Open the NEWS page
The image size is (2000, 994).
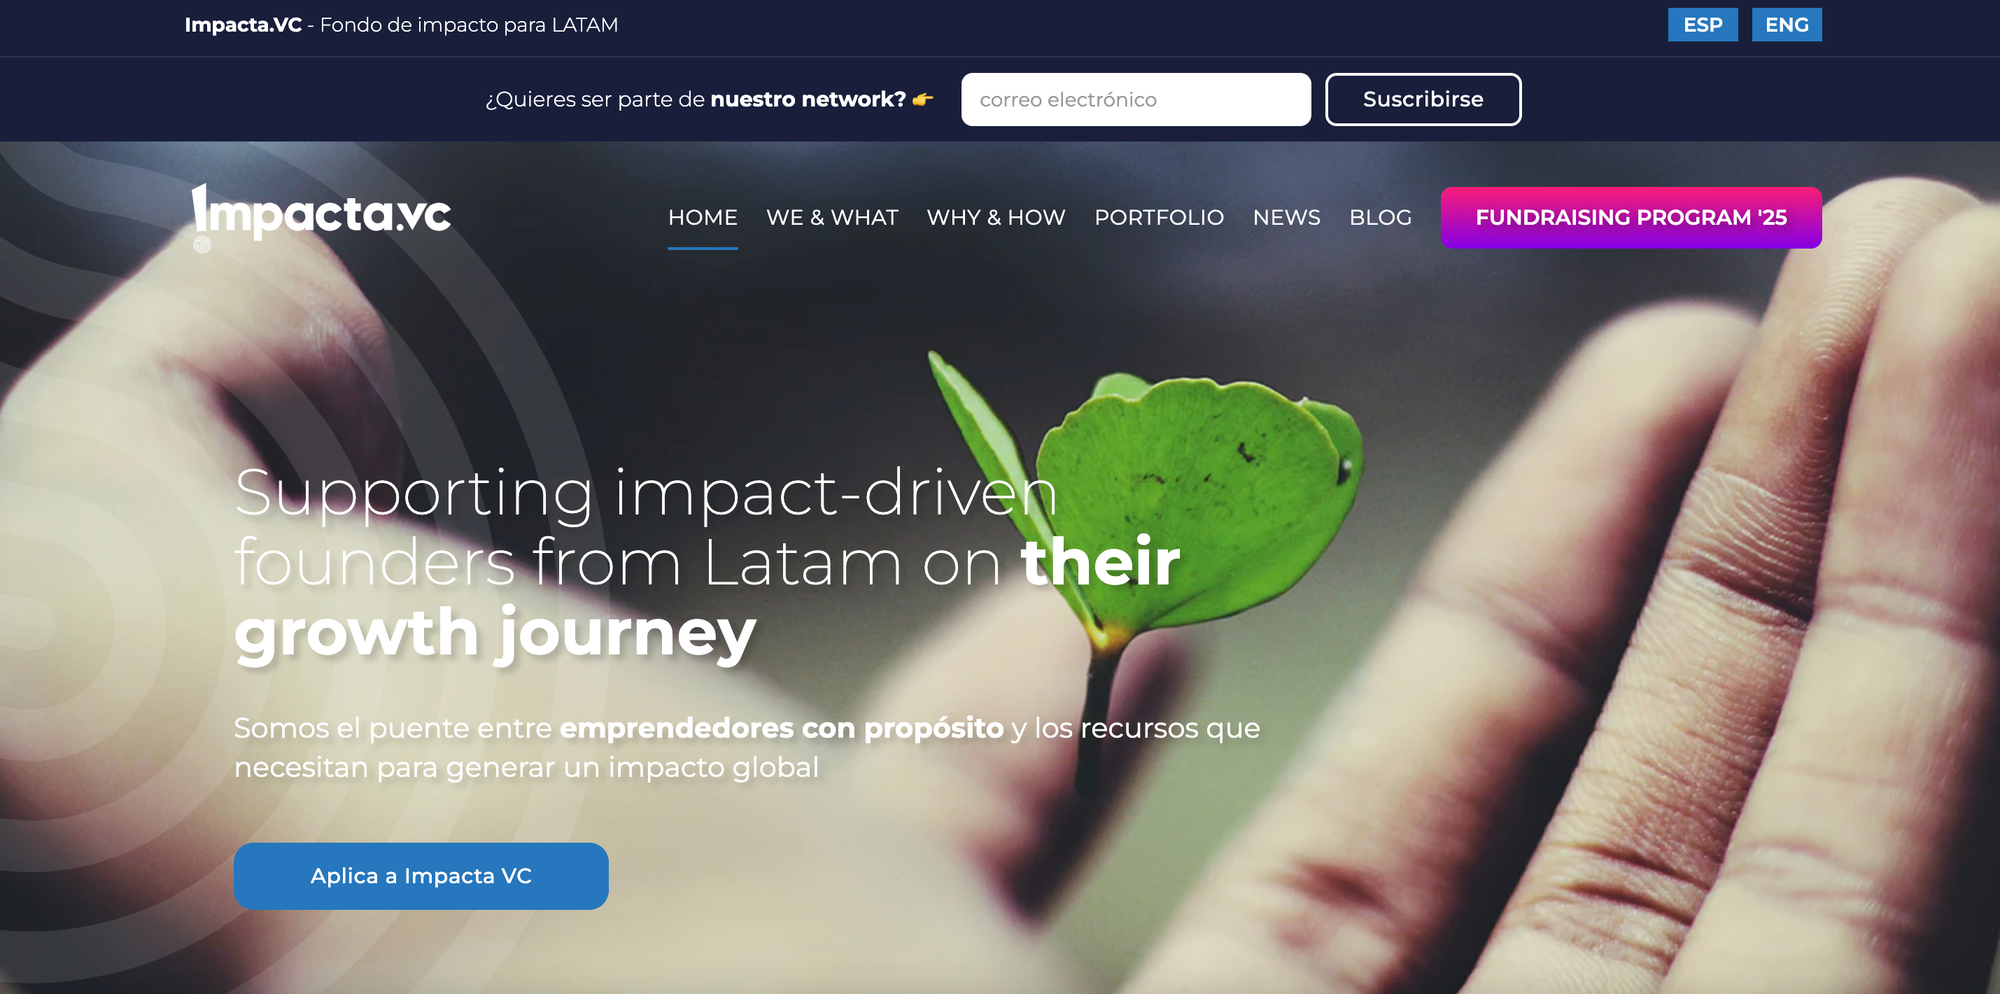pos(1287,218)
